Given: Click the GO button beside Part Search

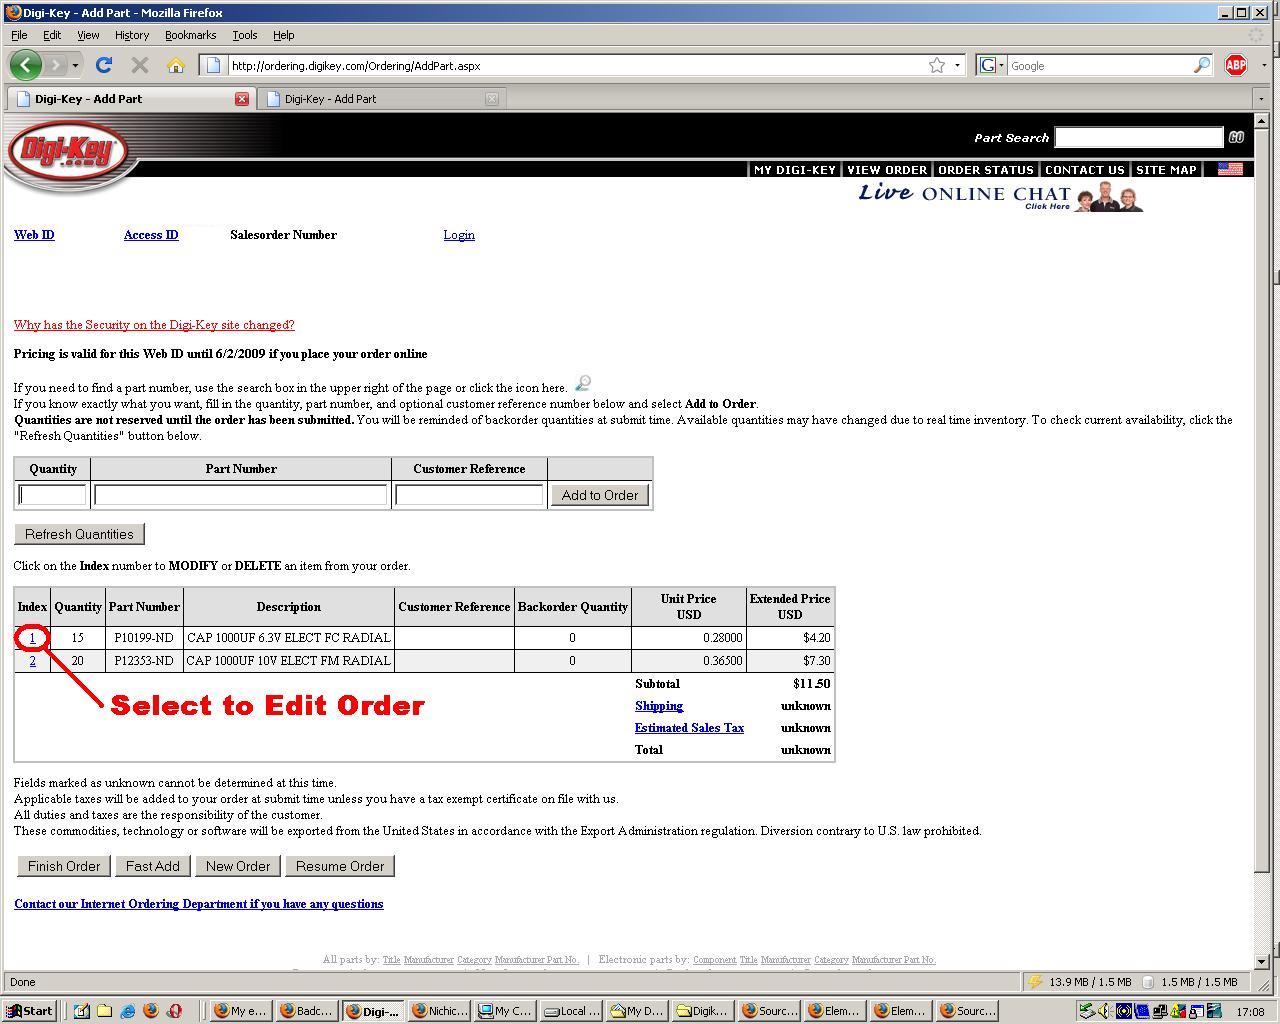Looking at the screenshot, I should 1236,137.
